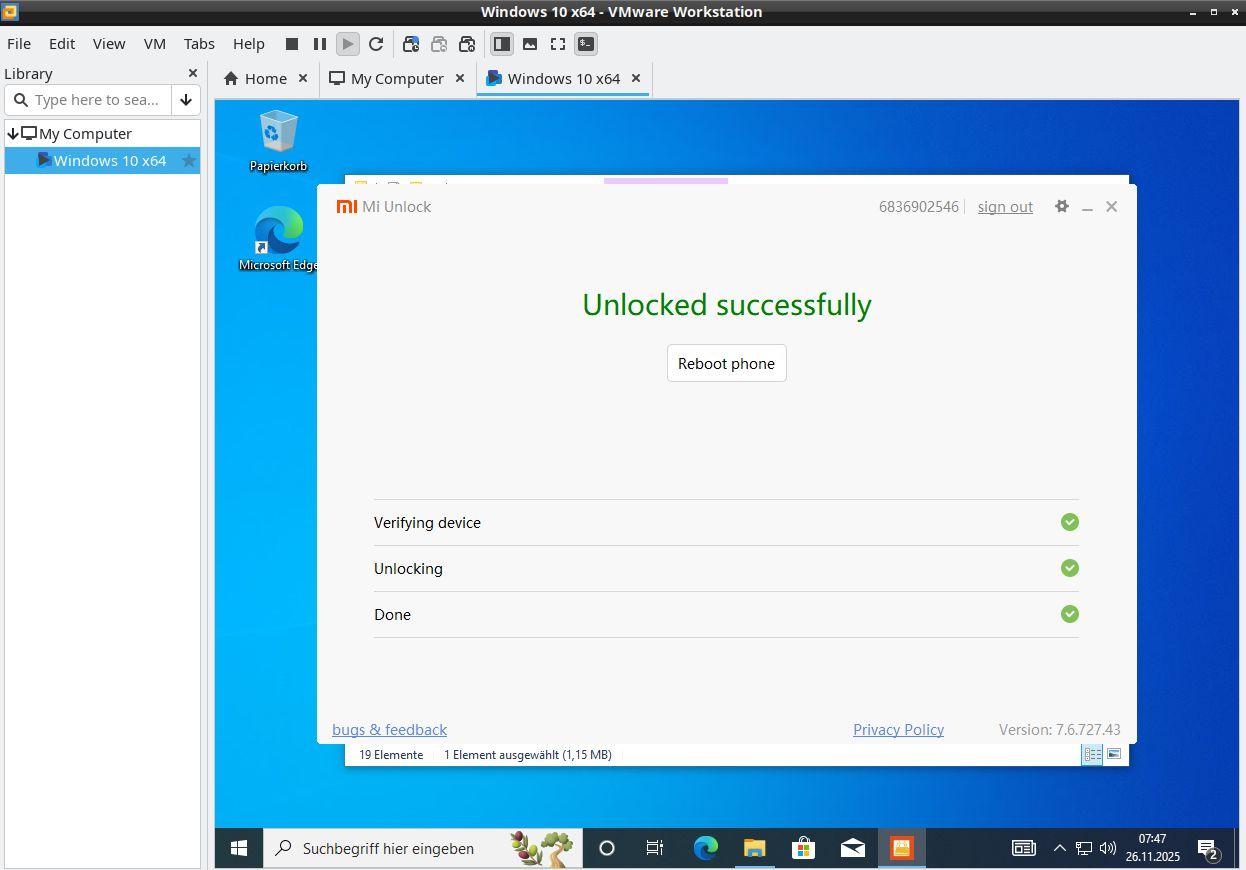This screenshot has width=1246, height=870.
Task: Enter full screen mode icon
Action: pos(558,44)
